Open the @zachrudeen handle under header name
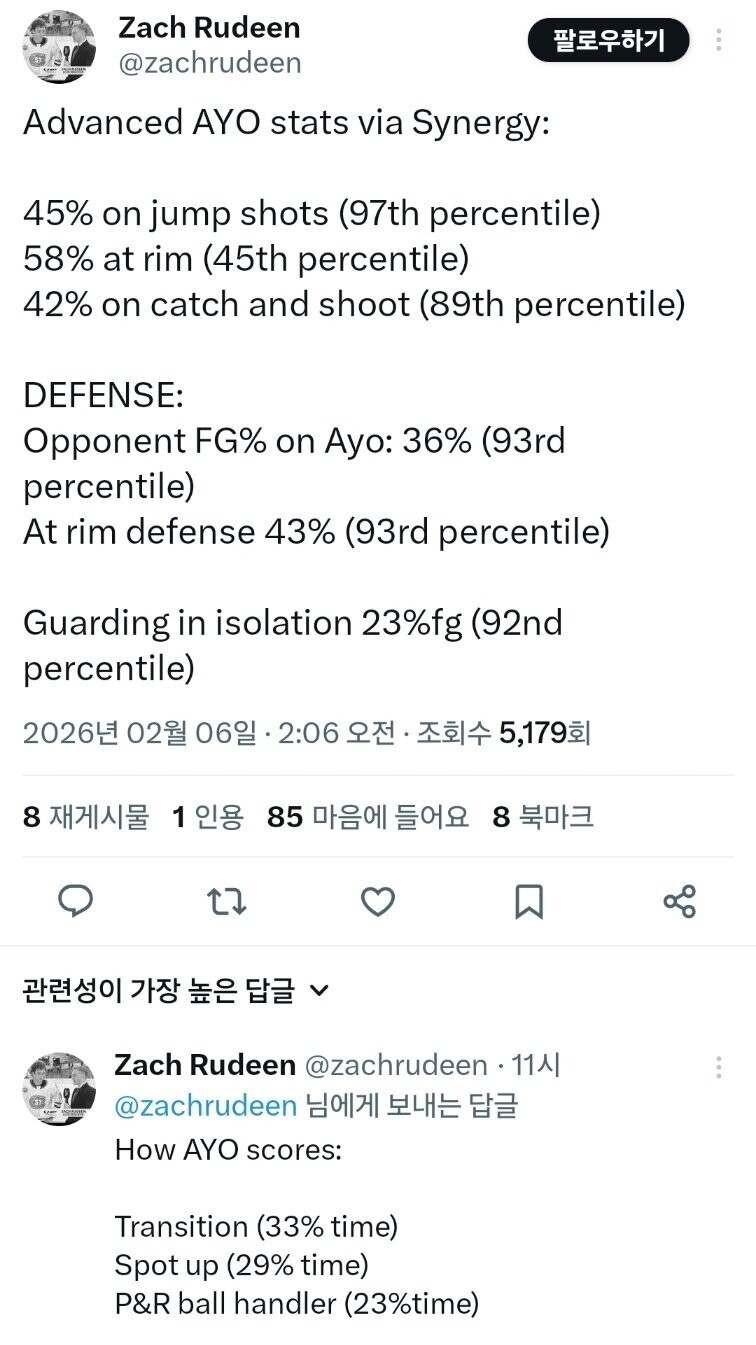Screen dimensions: 756x1345 (x=209, y=63)
